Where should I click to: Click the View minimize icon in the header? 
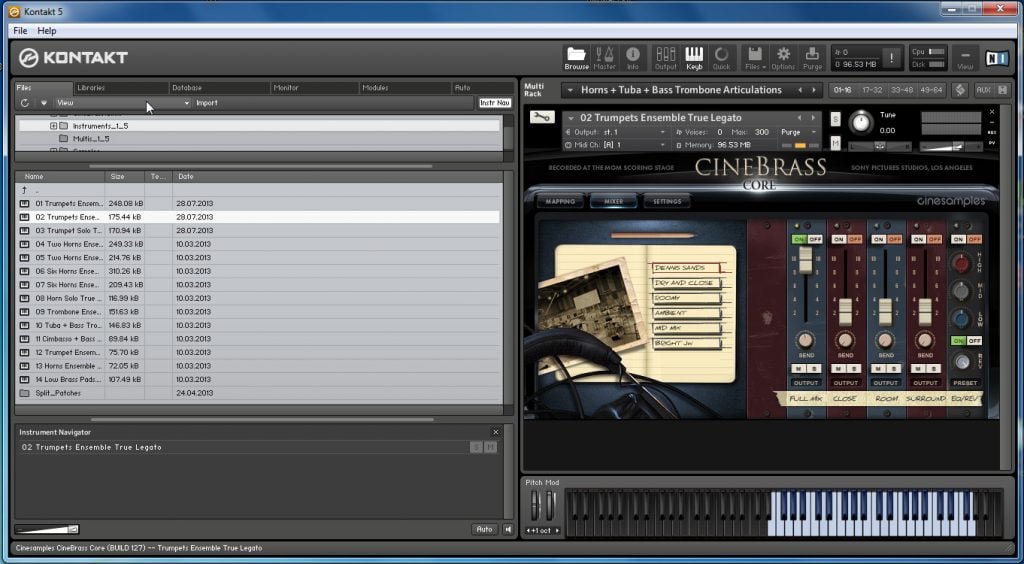coord(965,57)
